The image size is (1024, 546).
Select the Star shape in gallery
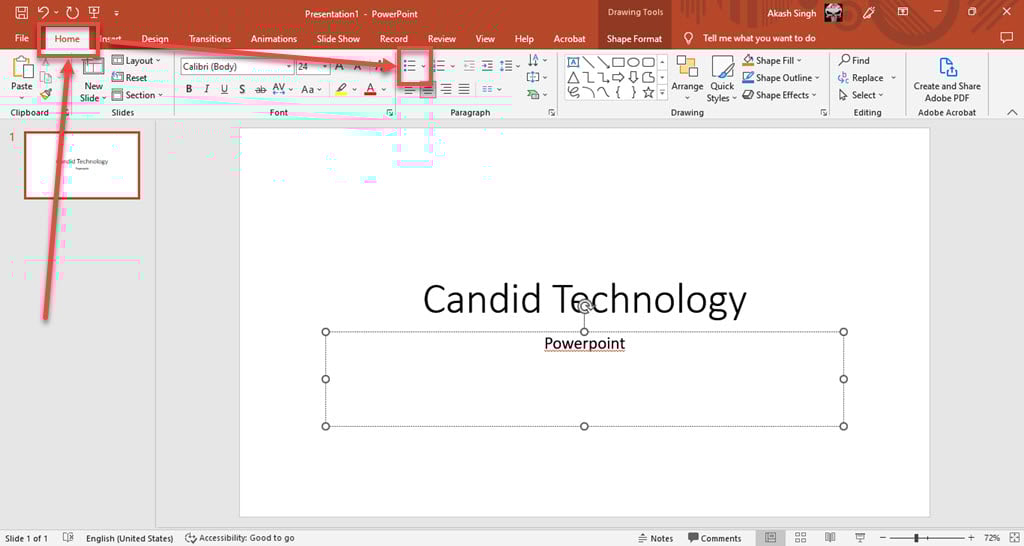(648, 93)
